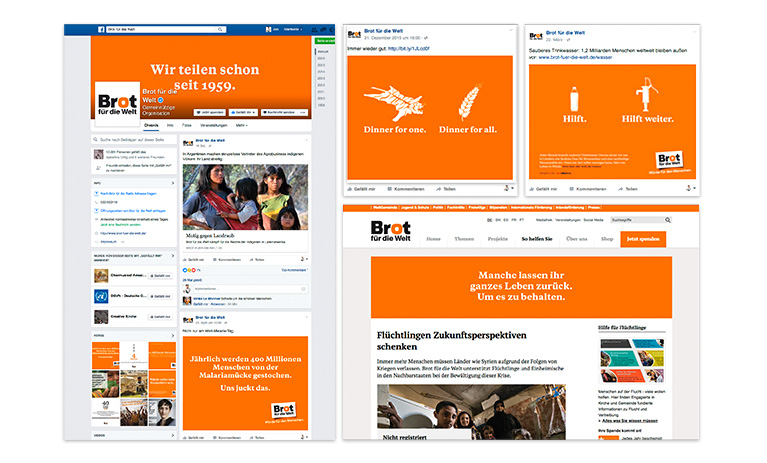Screen dimensions: 767x463
Task: Open the Top-Kommentare sorting dropdown
Action: [294, 270]
